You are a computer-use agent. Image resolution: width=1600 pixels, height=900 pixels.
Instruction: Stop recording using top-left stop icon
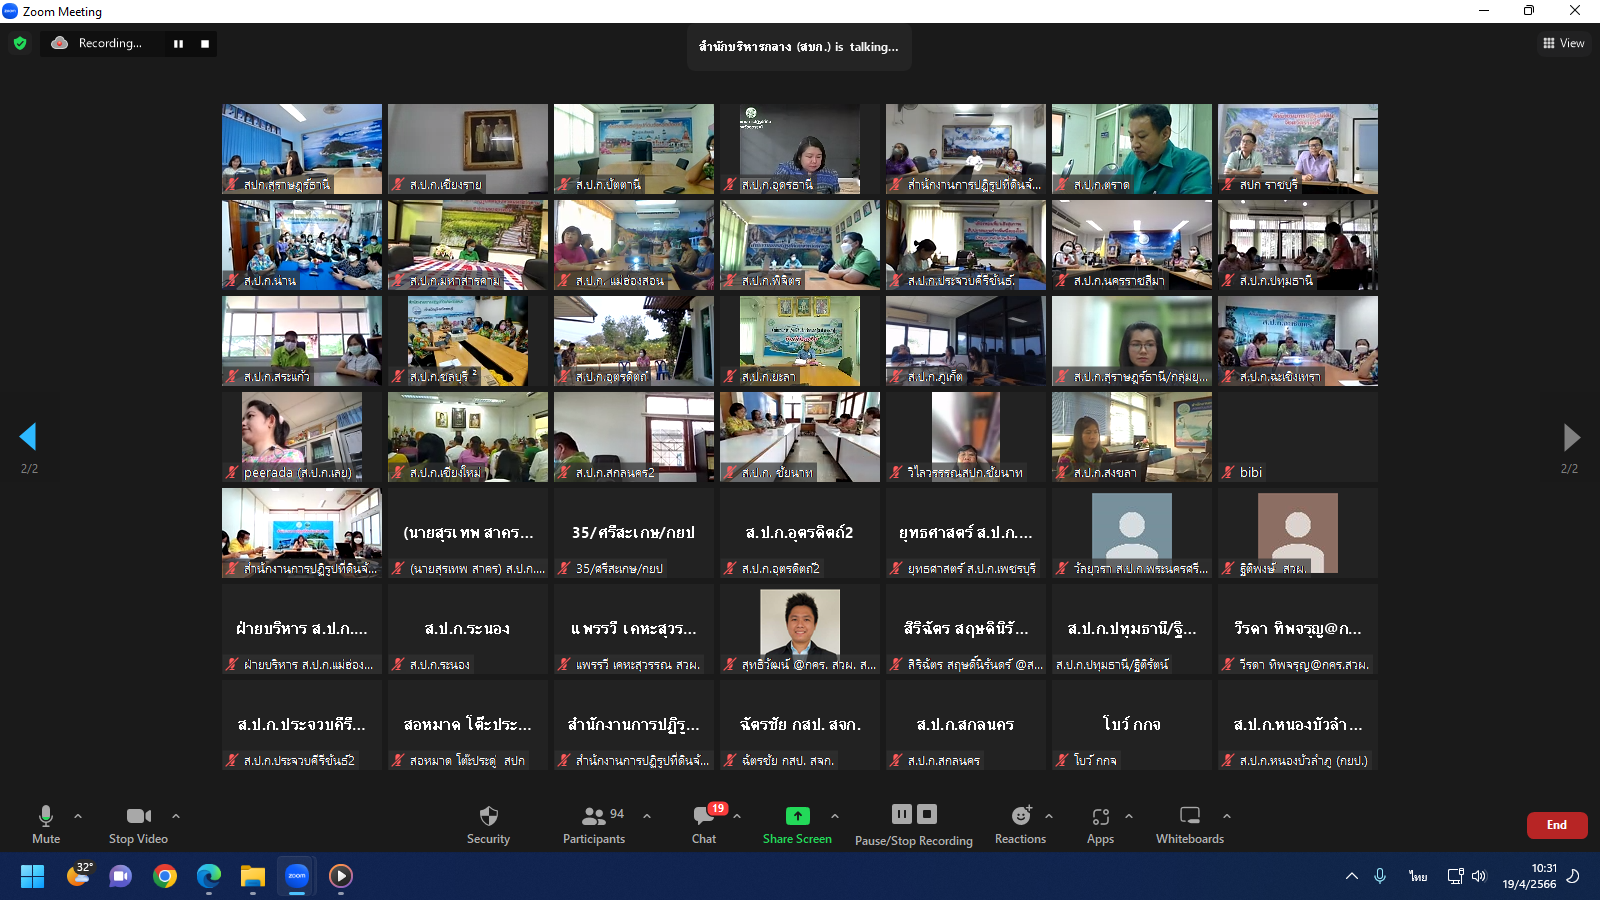205,43
